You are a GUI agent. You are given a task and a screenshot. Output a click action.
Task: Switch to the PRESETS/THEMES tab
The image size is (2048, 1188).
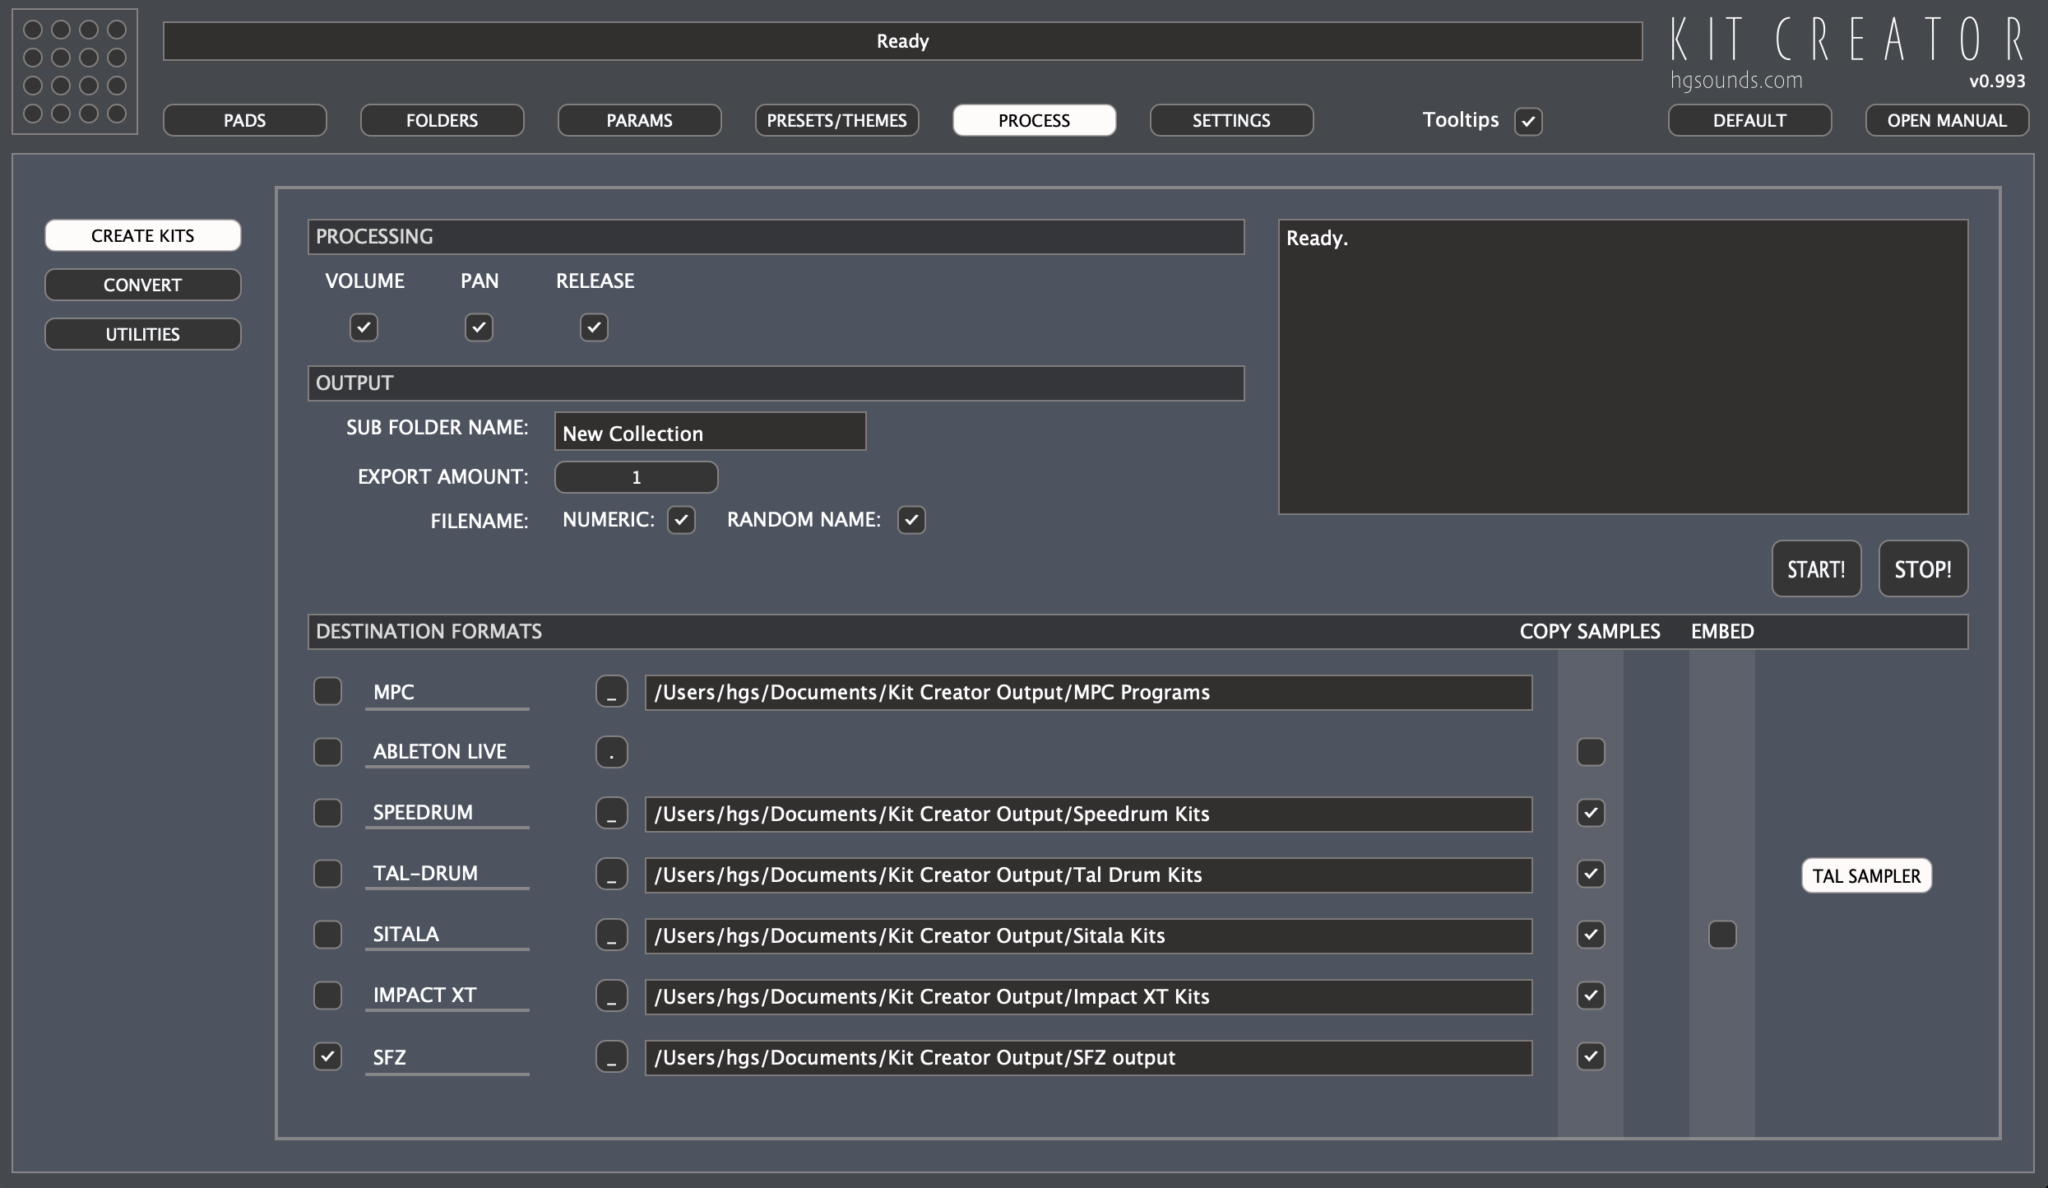pyautogui.click(x=836, y=120)
